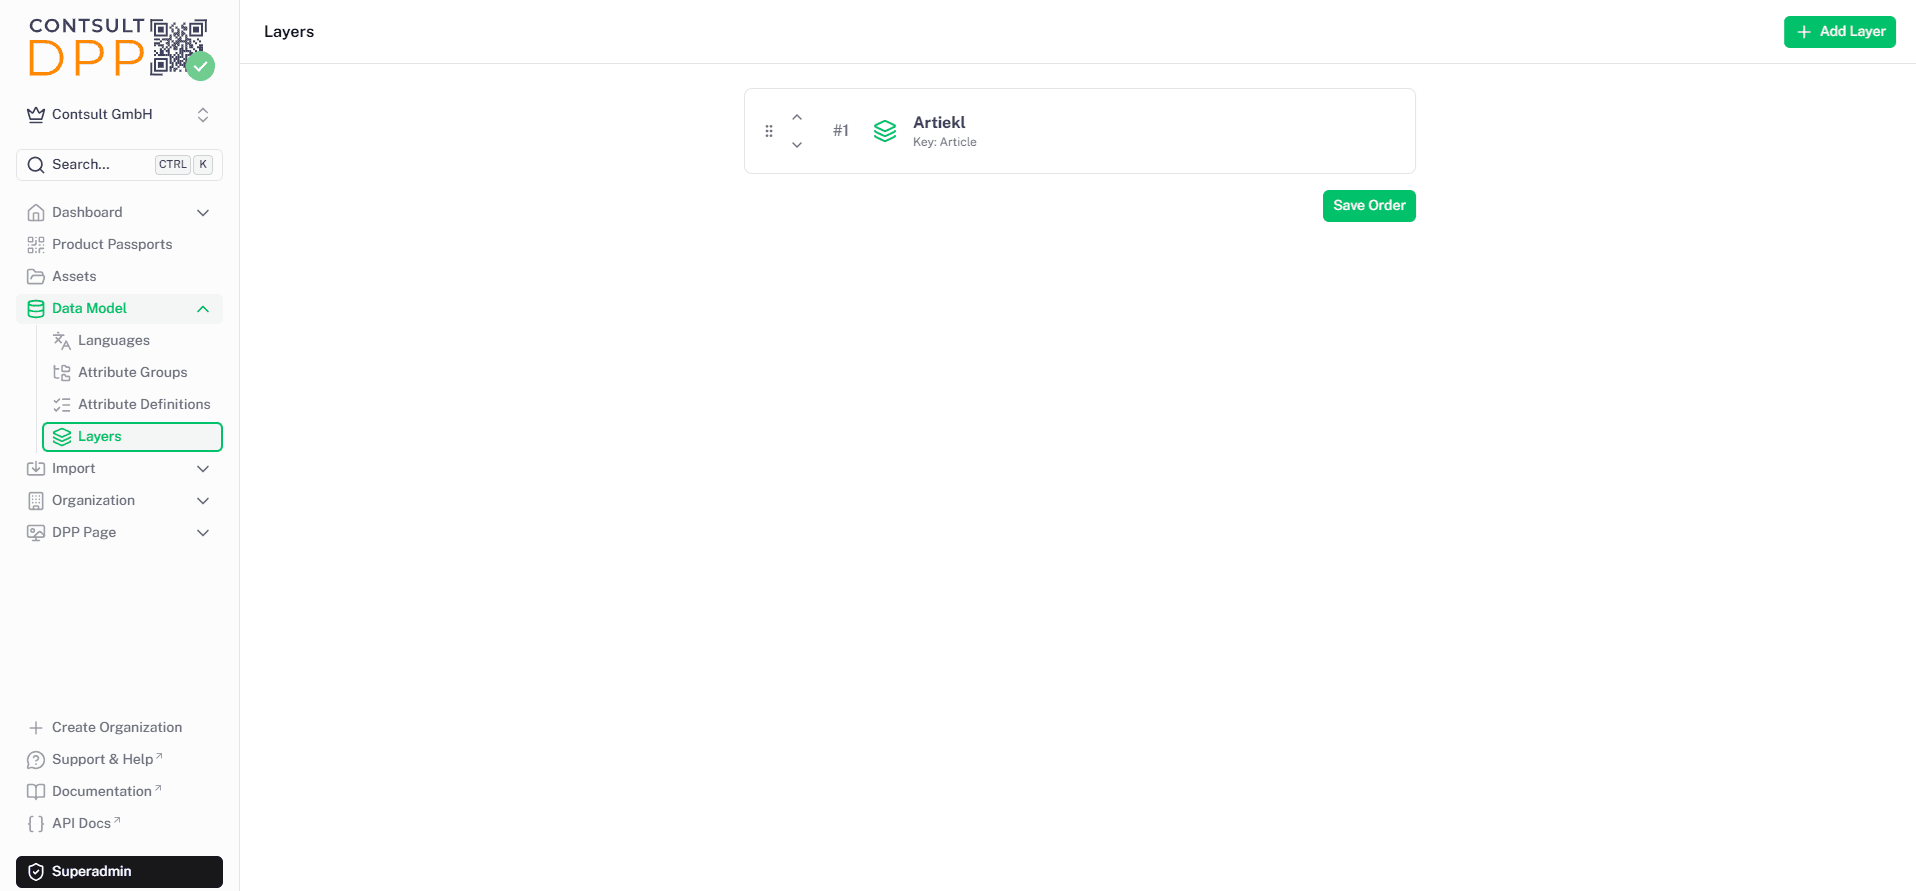This screenshot has width=1916, height=891.
Task: Click the Superadmin button
Action: pyautogui.click(x=119, y=872)
